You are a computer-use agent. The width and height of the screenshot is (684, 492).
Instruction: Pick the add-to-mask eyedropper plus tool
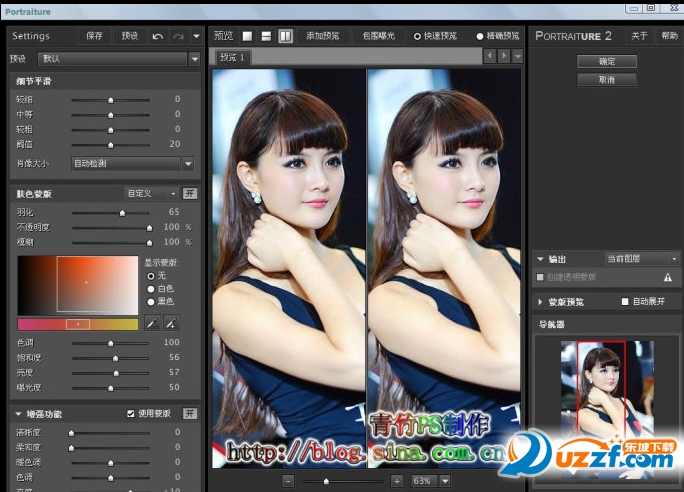[171, 324]
